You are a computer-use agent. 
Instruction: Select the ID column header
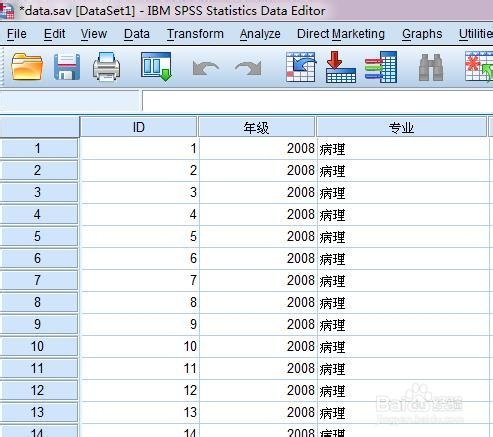click(x=139, y=127)
